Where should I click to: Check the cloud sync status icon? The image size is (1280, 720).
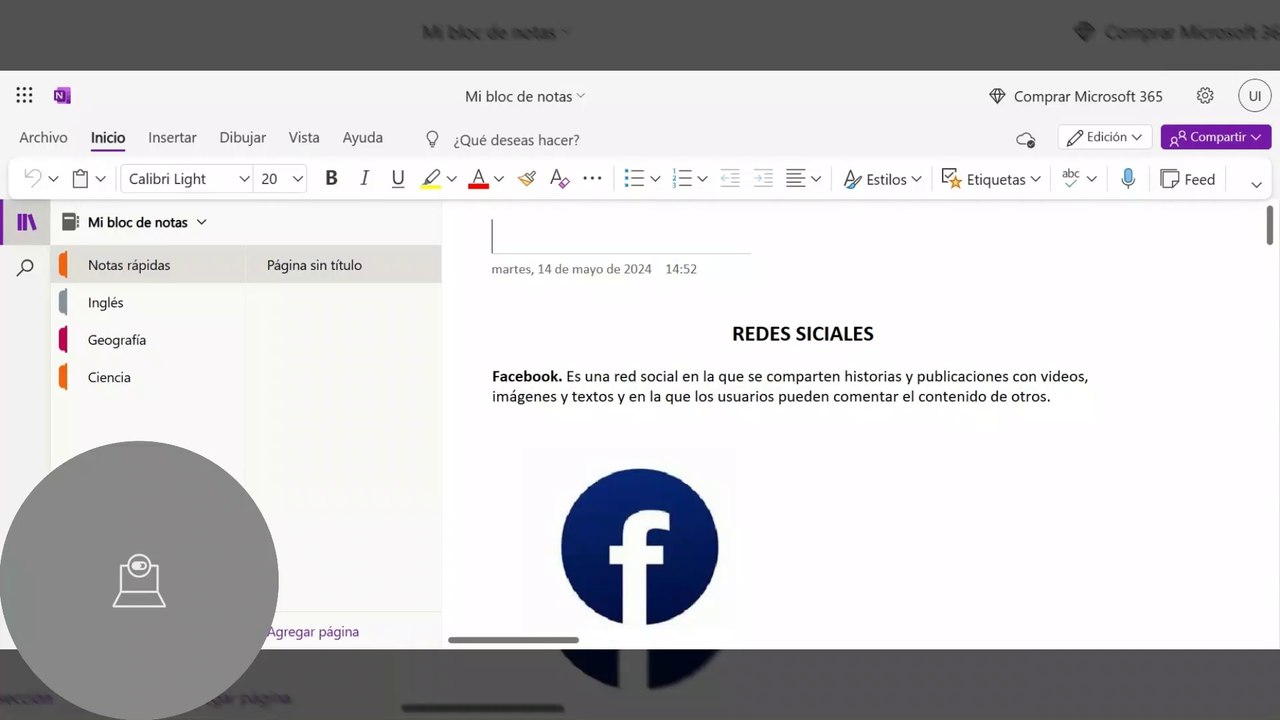click(1025, 139)
